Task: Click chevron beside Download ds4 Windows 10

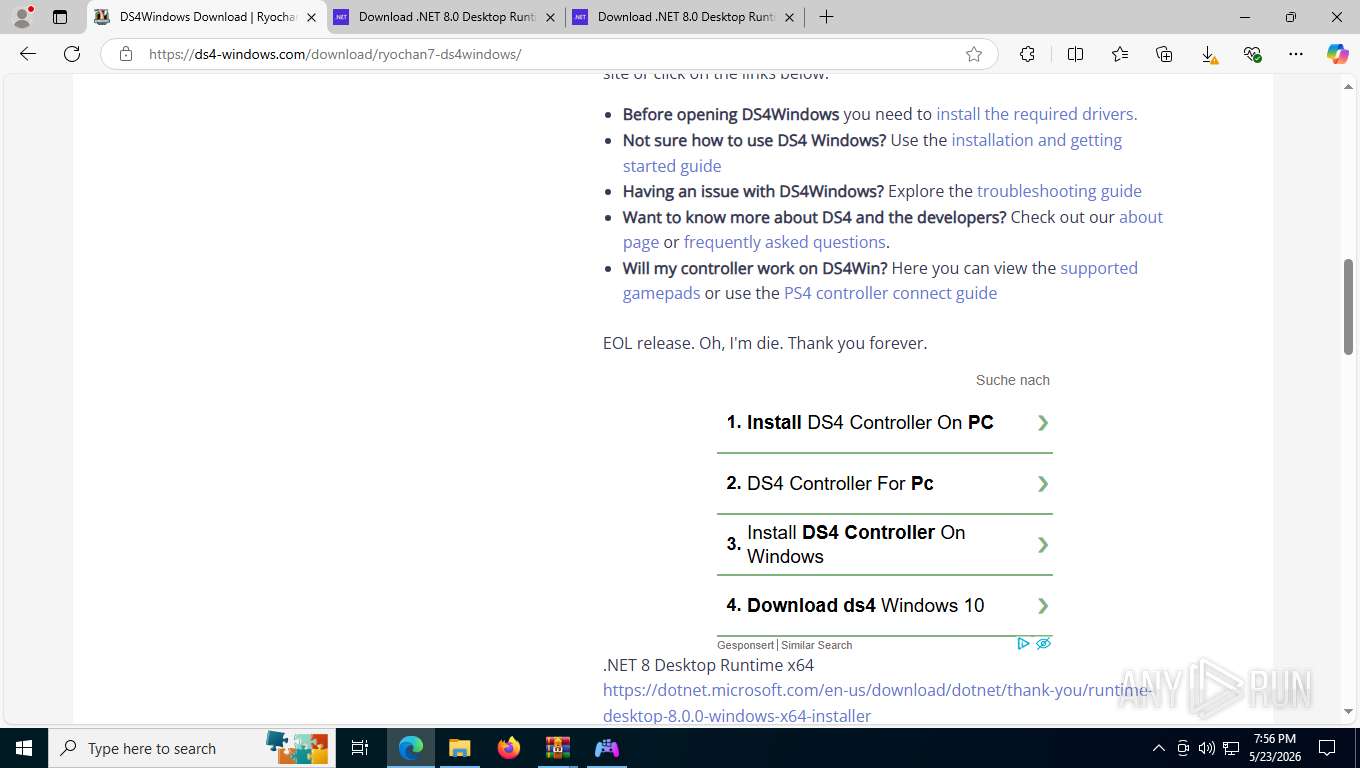Action: [x=1043, y=606]
